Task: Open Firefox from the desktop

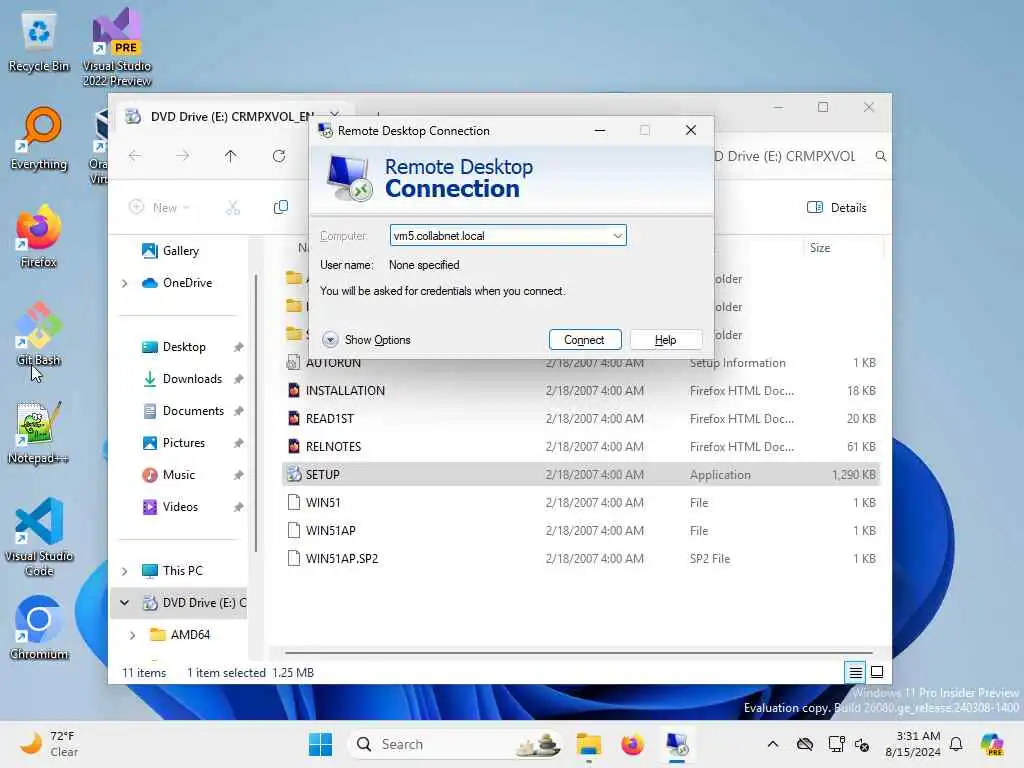Action: [39, 237]
